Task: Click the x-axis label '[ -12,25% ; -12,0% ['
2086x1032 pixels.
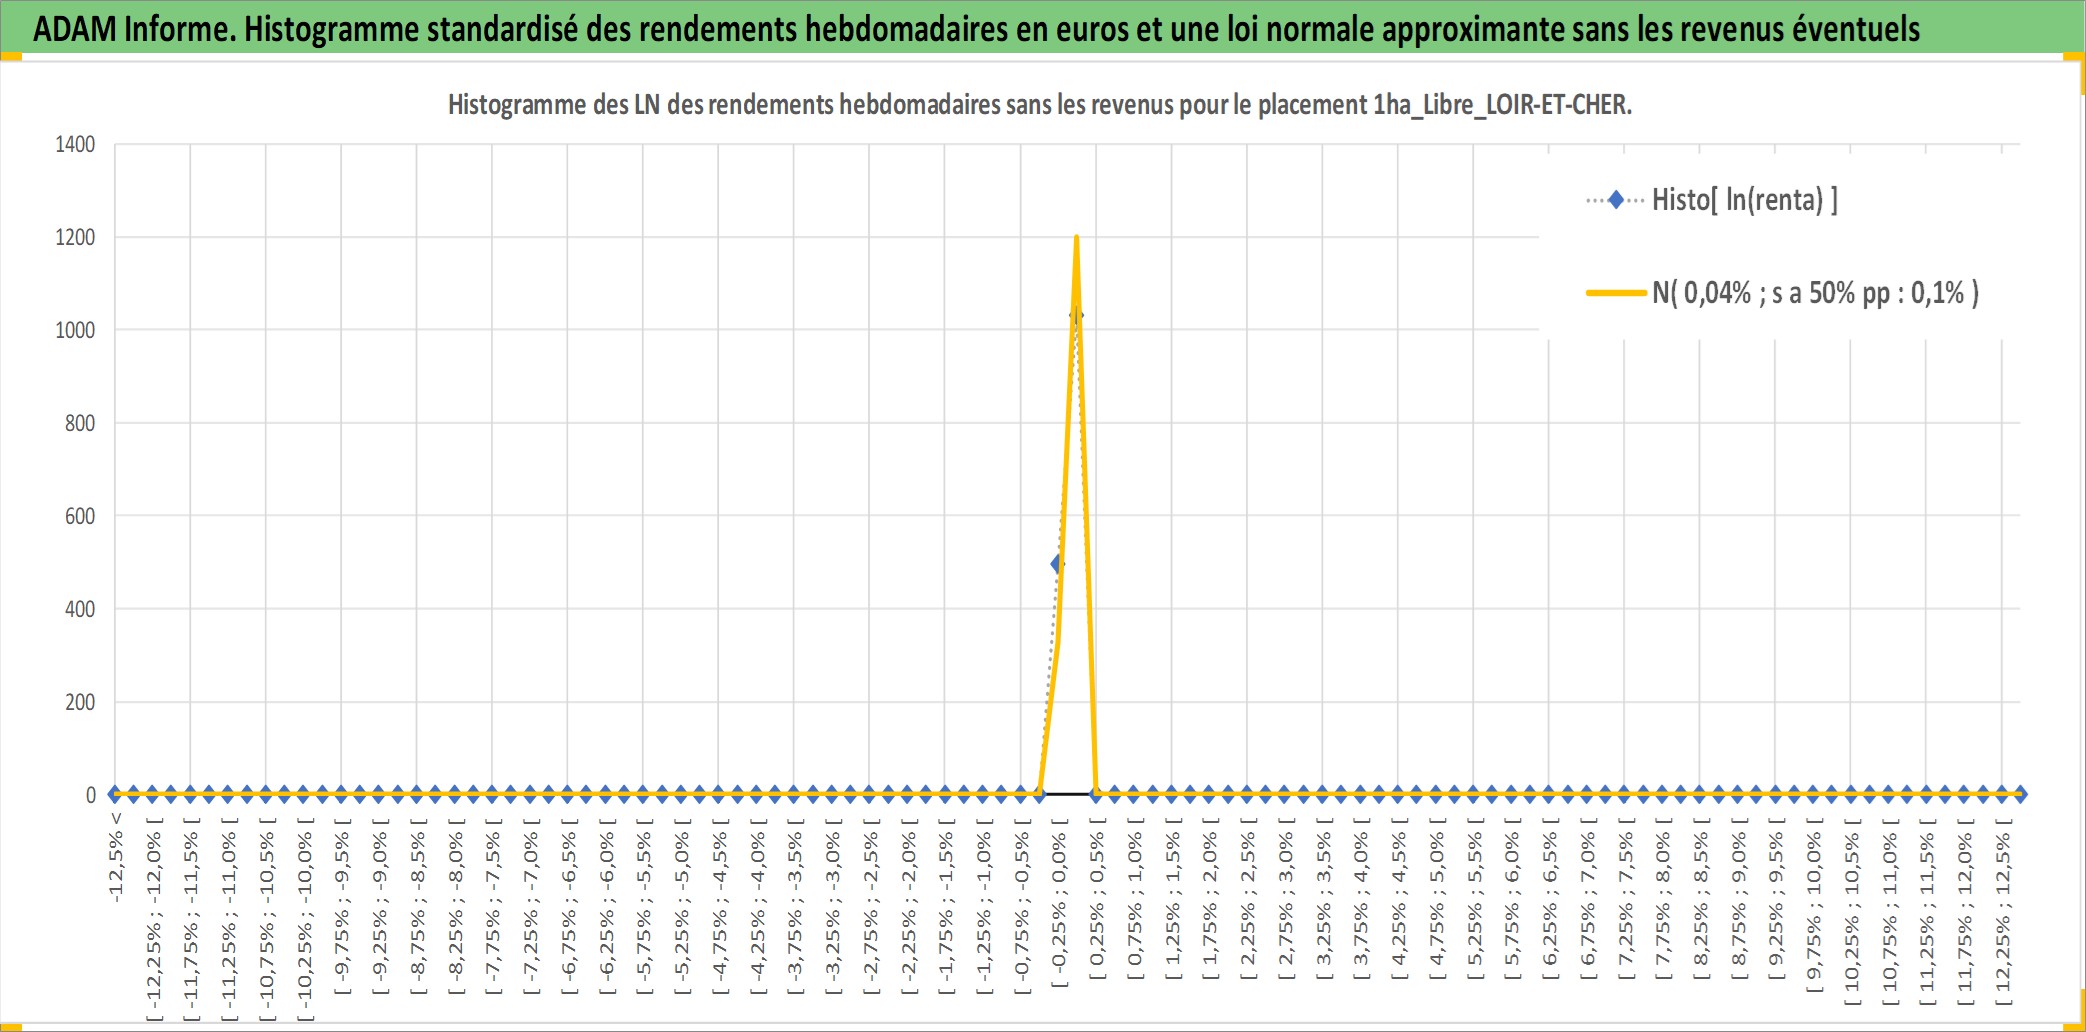Action: (x=154, y=920)
